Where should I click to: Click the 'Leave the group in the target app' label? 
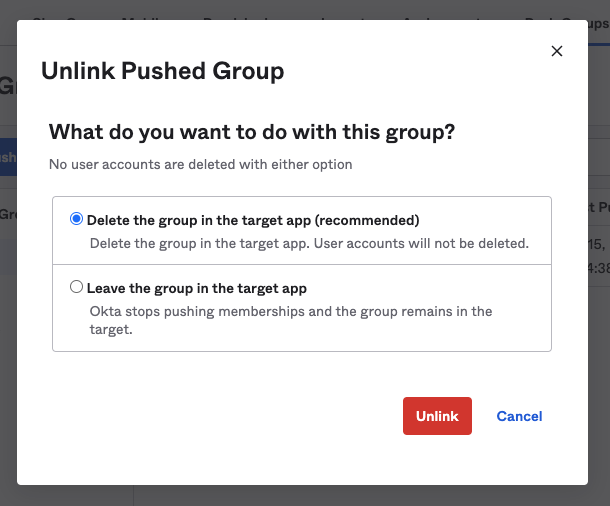[x=196, y=288]
